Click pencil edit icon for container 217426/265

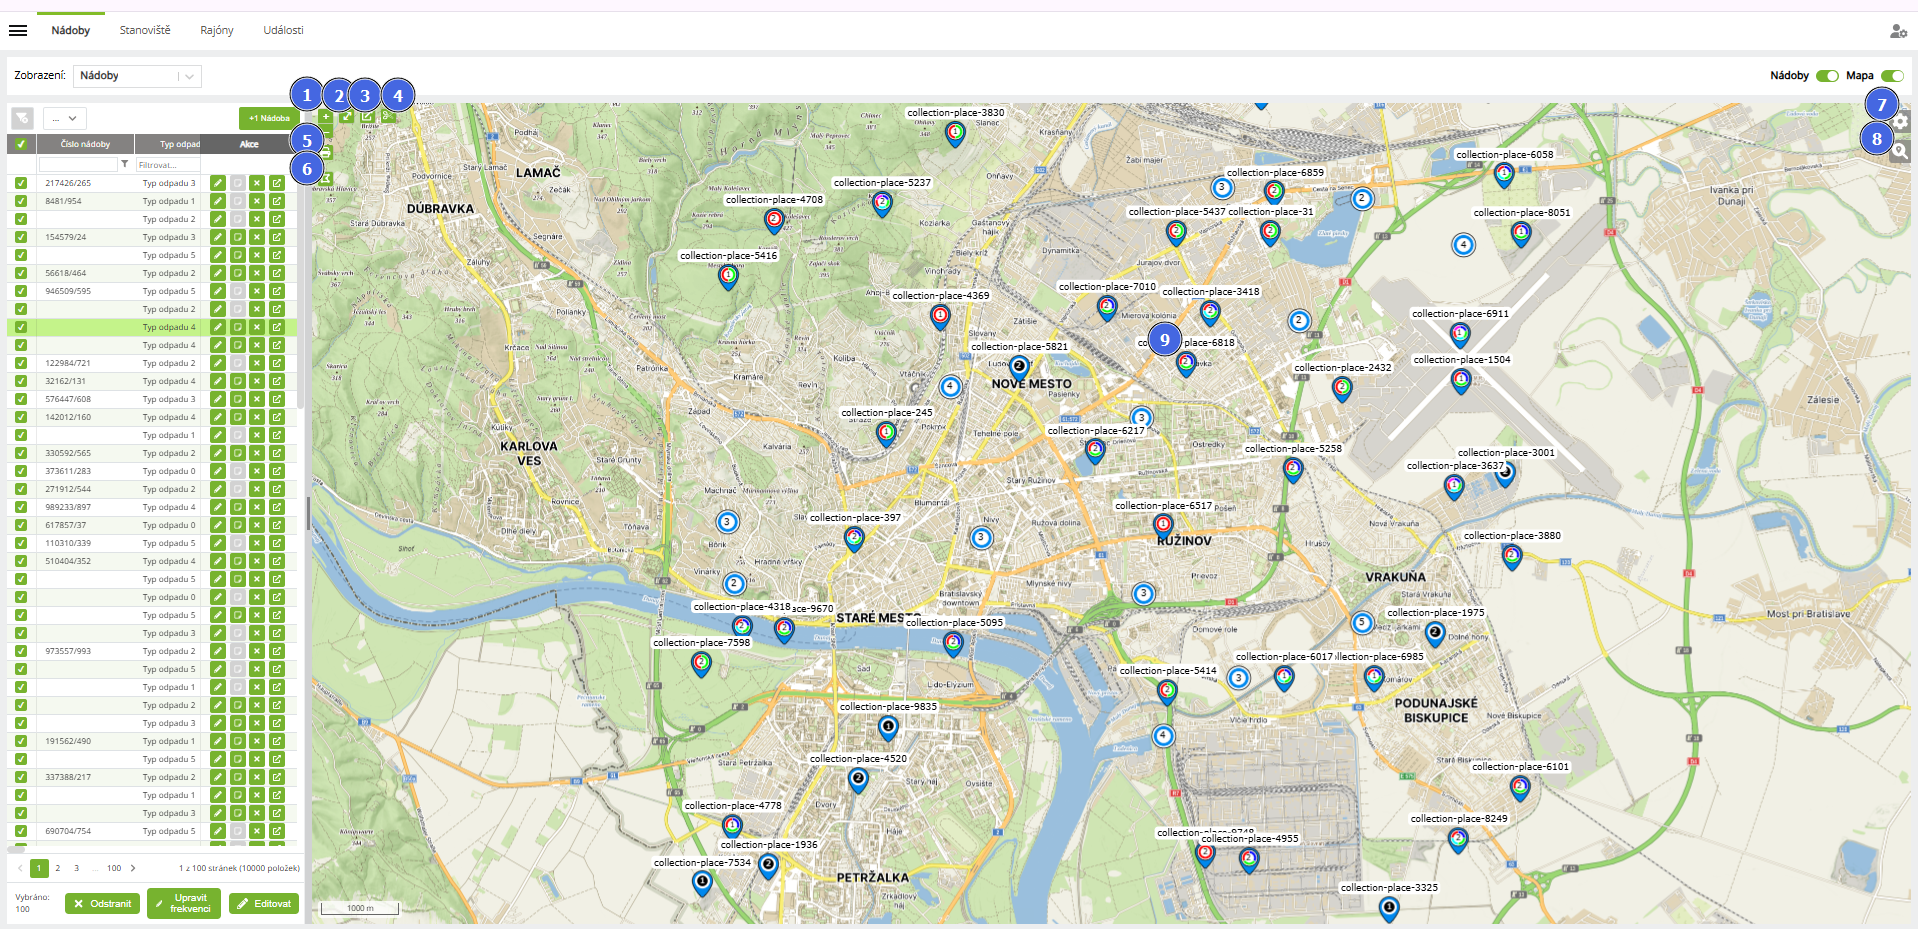coord(217,183)
